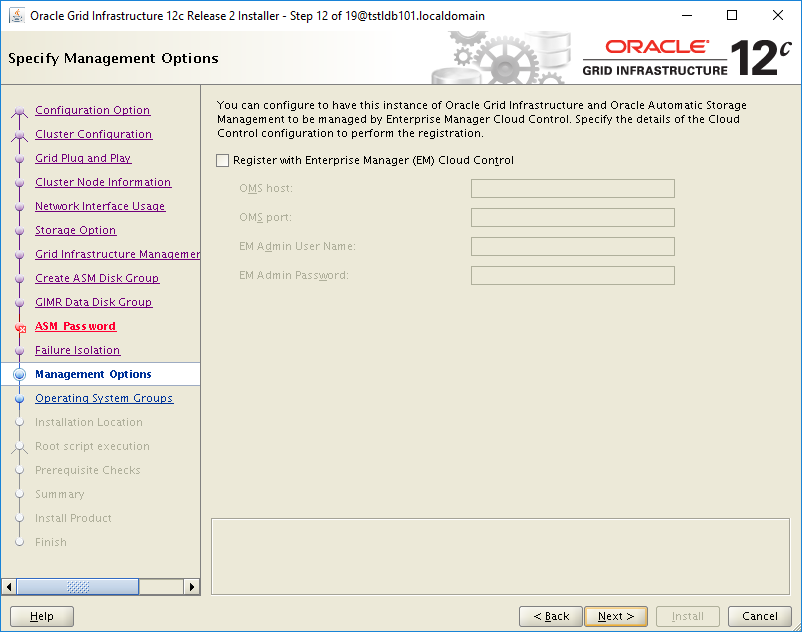Screen dimensions: 802x632
Task: Click the Management Options current step bullet
Action: [19, 374]
